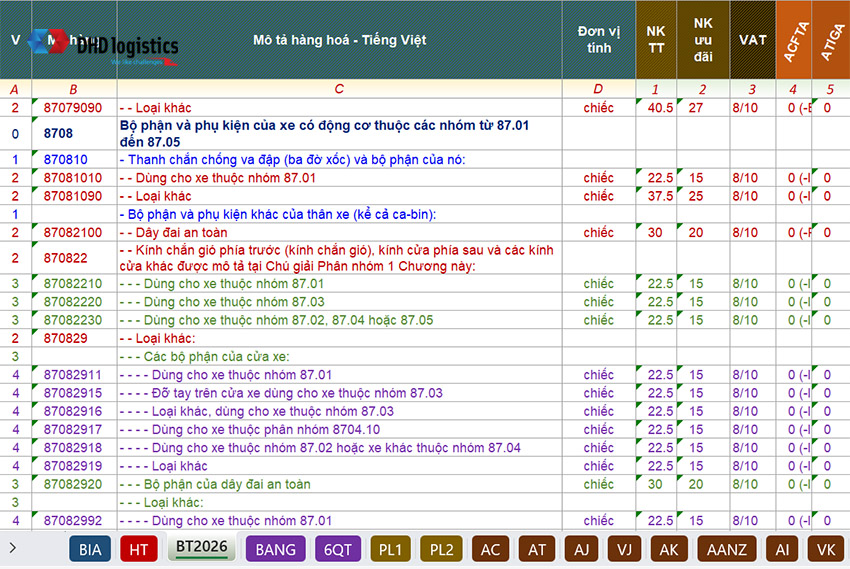Select '87.02, 87.04 hoặc 87.05' description cell

pyautogui.click(x=339, y=320)
